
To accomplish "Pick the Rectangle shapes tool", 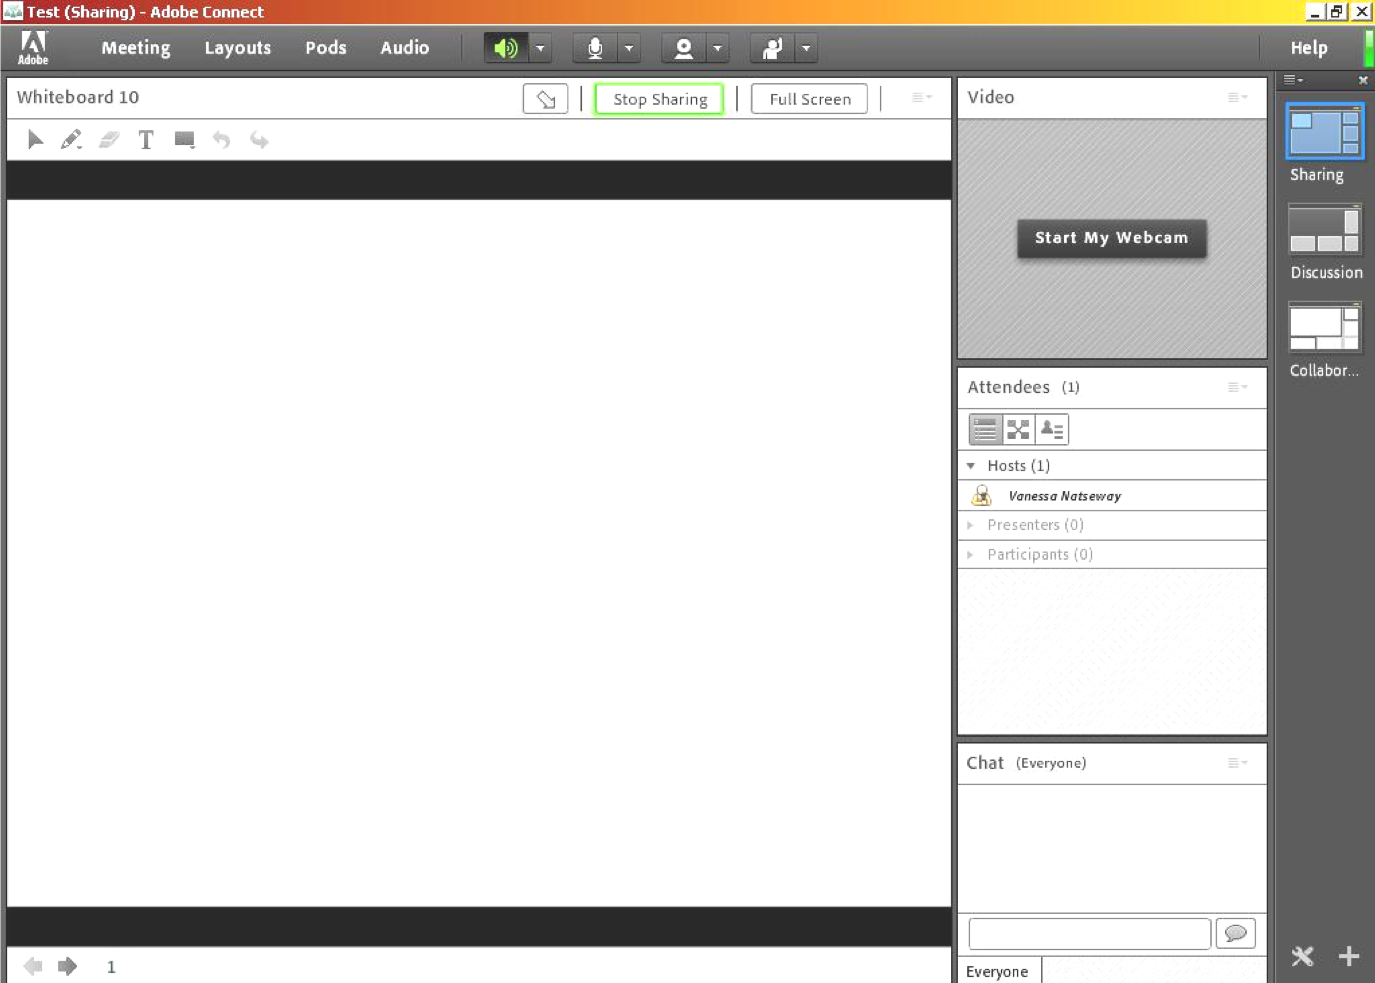I will pos(184,139).
